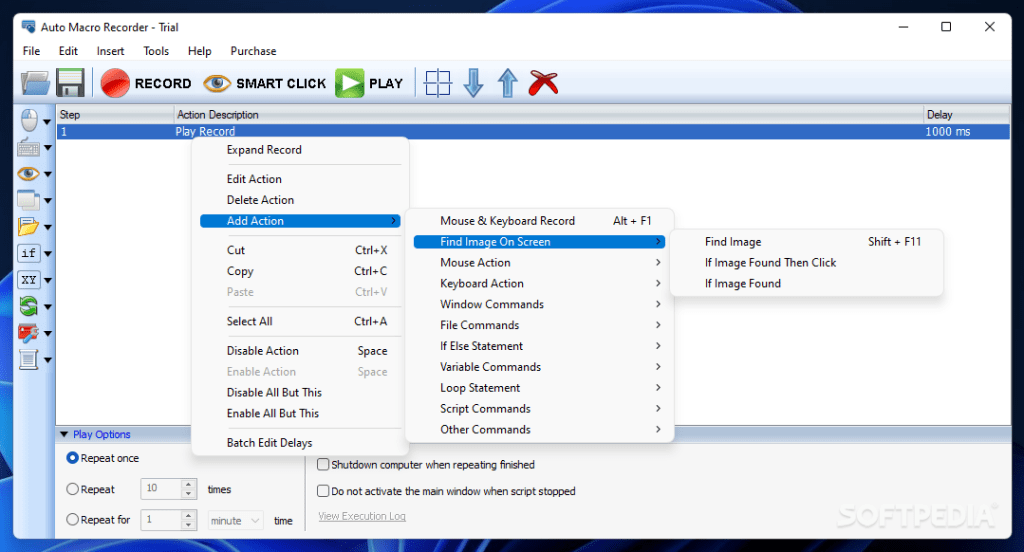Viewport: 1024px width, 552px height.
Task: Open the Tools menu
Action: coord(156,51)
